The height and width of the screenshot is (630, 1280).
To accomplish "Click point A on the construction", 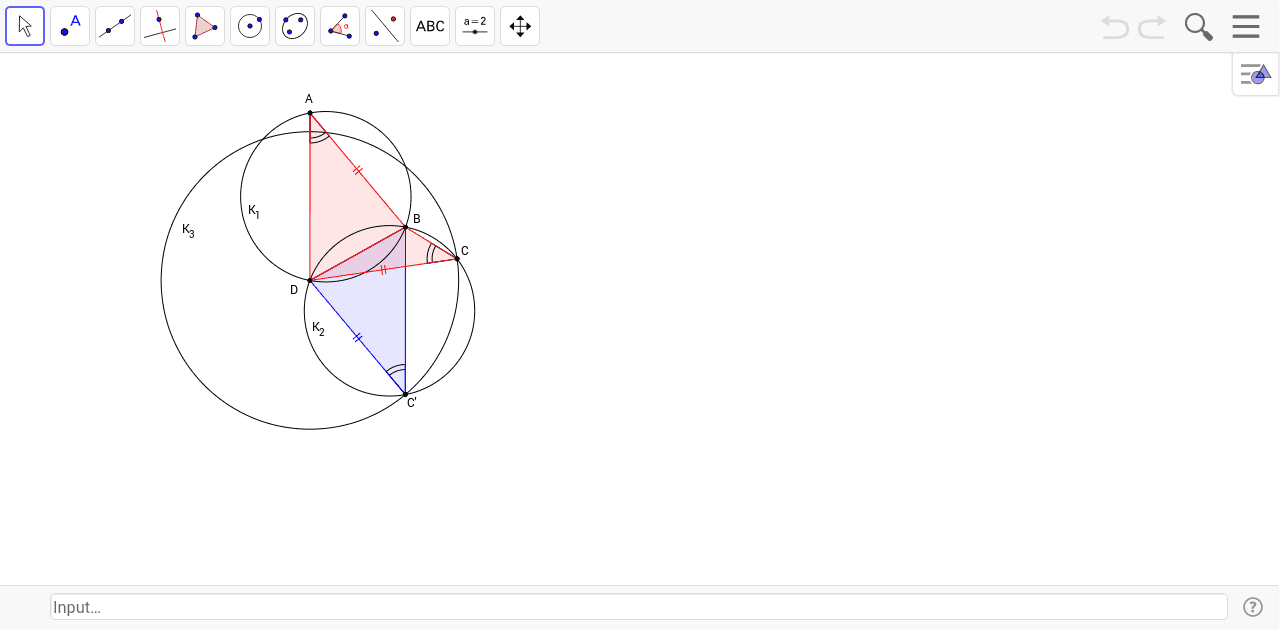I will coord(310,113).
